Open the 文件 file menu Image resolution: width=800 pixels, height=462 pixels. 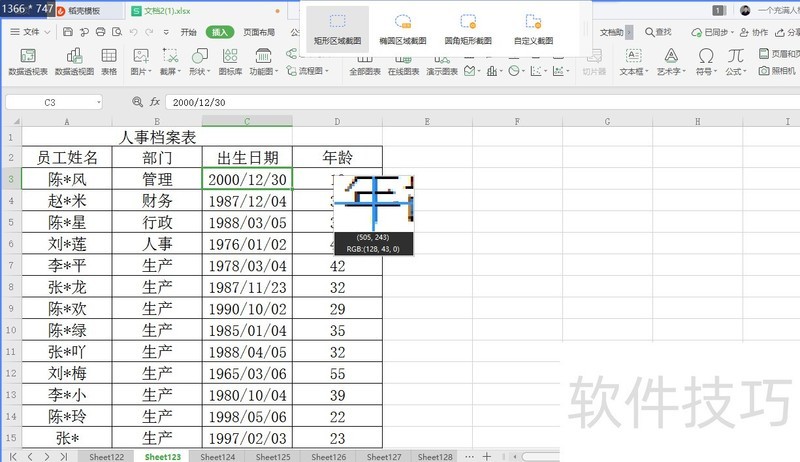[x=30, y=32]
